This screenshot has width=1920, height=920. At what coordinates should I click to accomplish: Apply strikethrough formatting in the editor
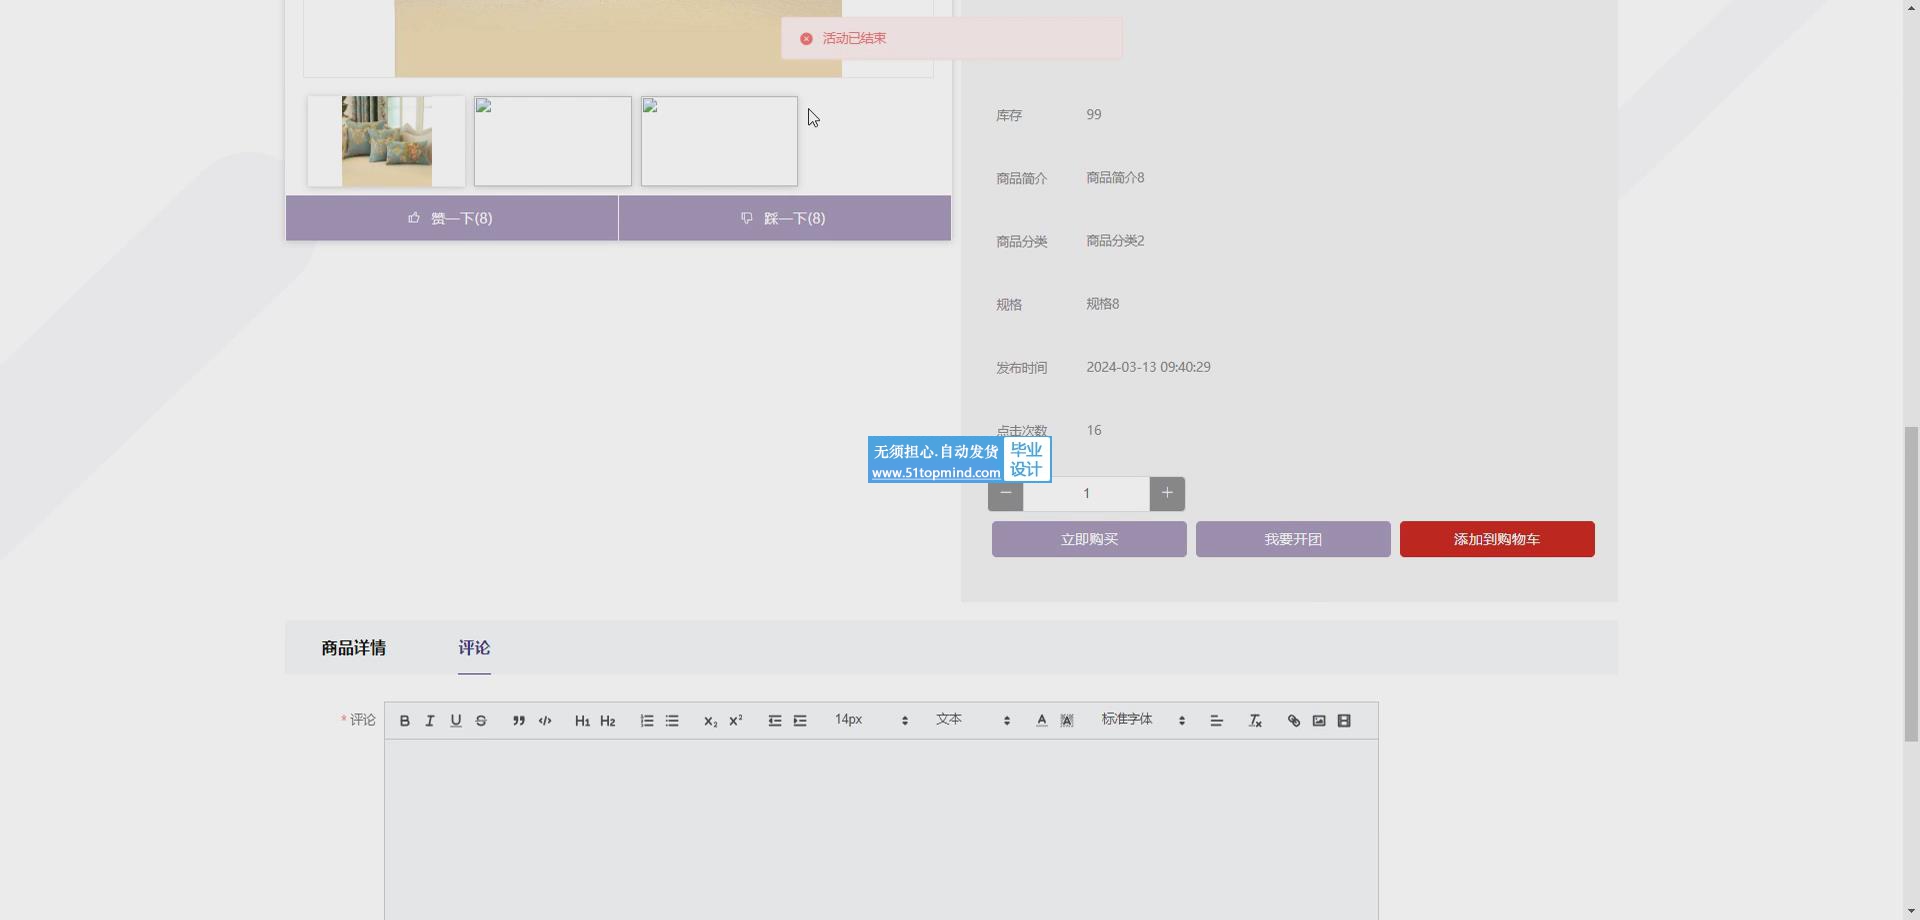481,721
